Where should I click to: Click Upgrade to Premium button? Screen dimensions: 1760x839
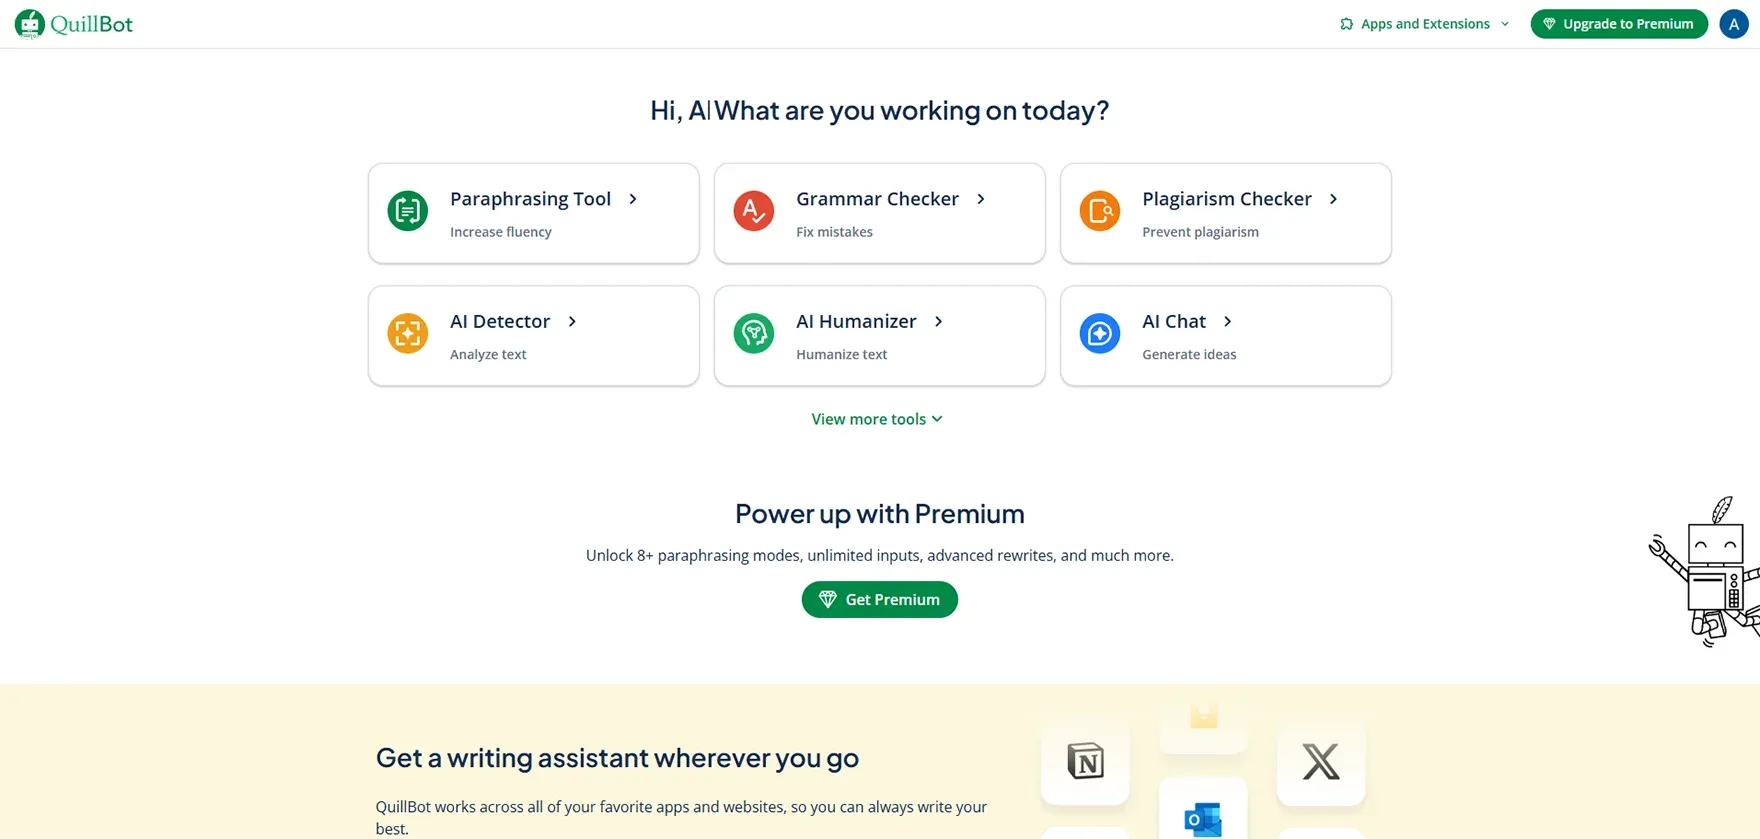(x=1619, y=24)
